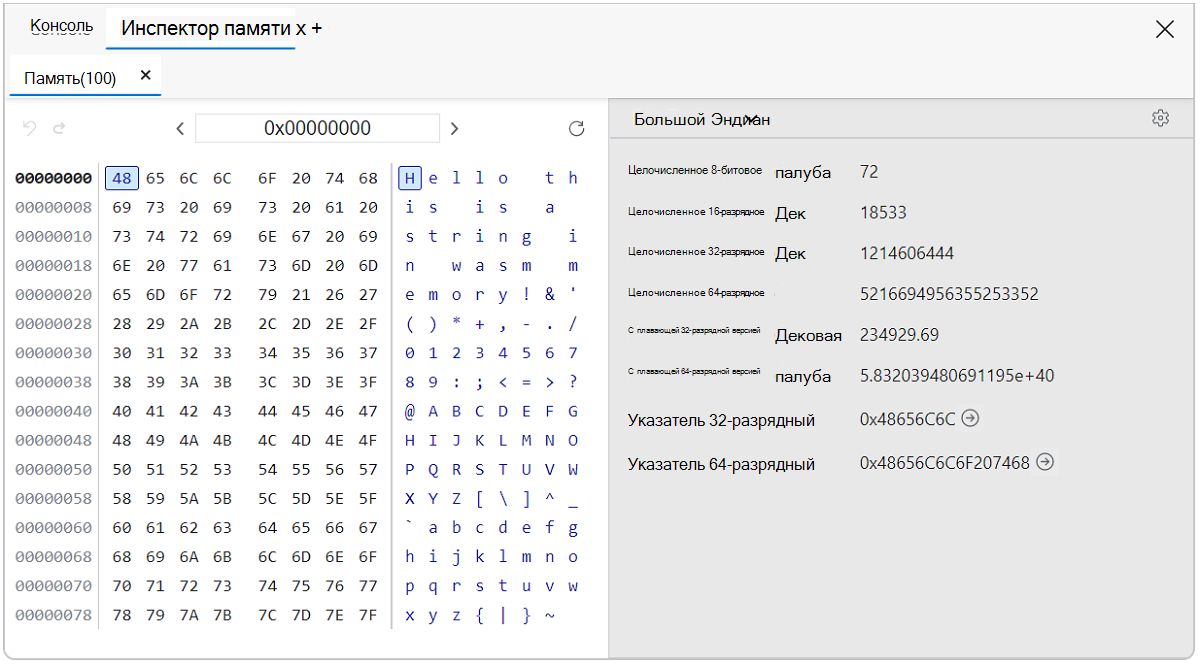Click 16-bit integer value 18533
Screen dimensions: 1200x665
[x=883, y=213]
